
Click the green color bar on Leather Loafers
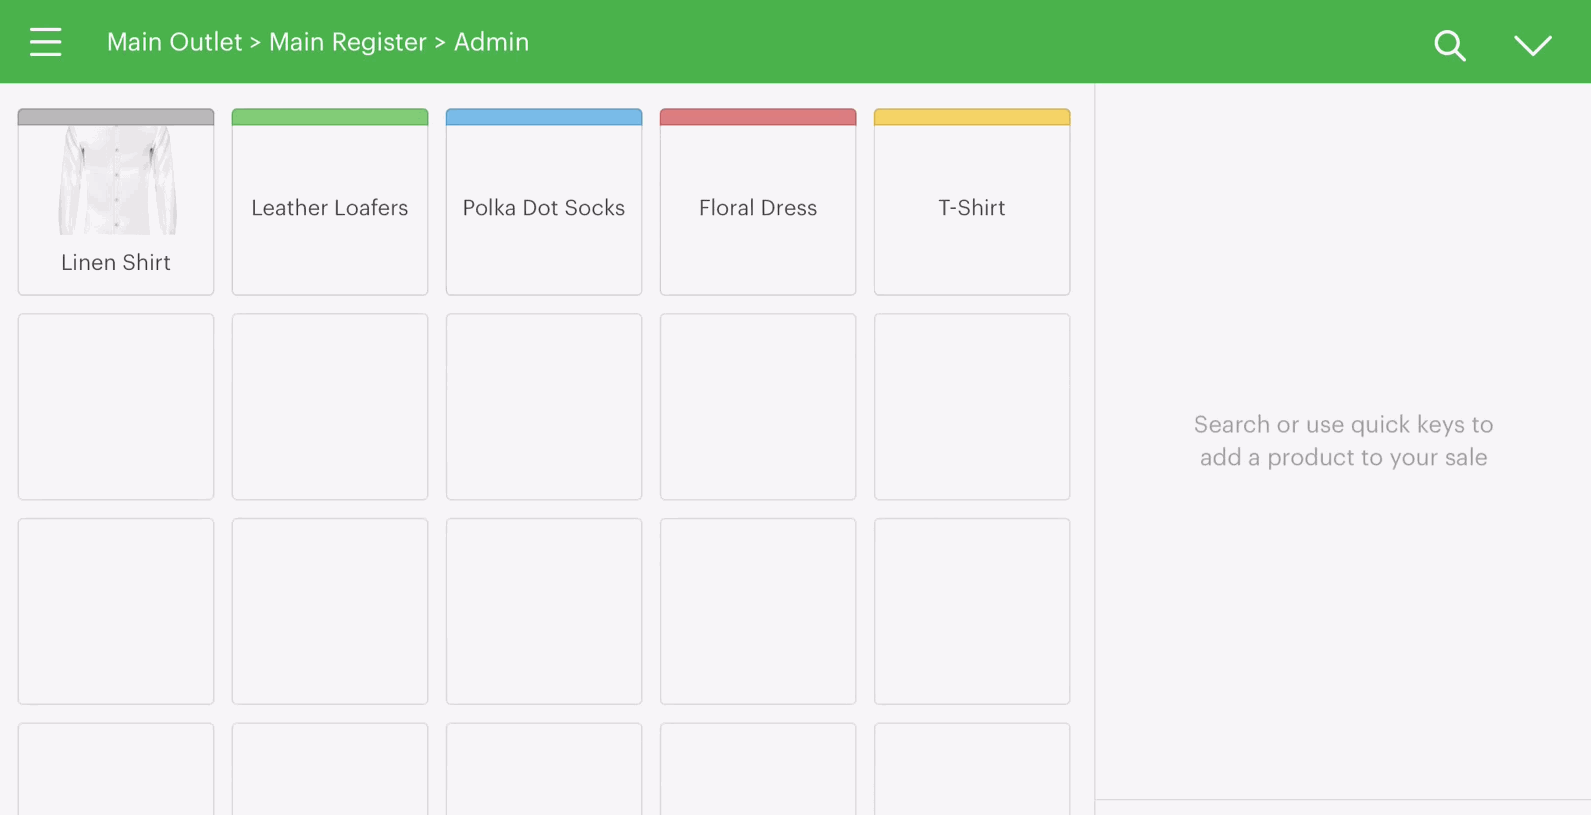[x=330, y=117]
